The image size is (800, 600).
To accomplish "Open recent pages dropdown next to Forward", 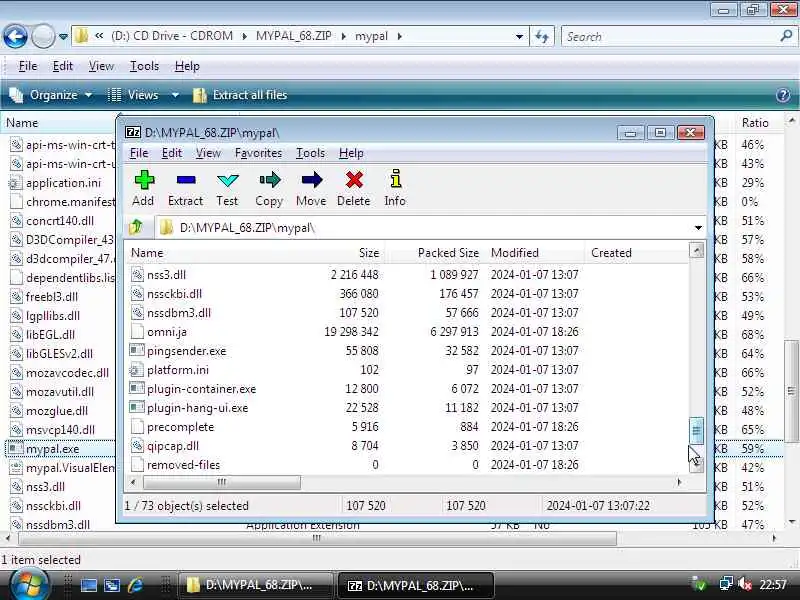I will (63, 37).
